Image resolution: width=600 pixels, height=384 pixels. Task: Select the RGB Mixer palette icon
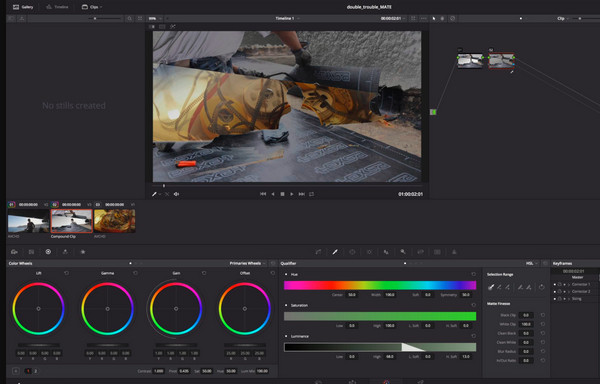(x=65, y=252)
